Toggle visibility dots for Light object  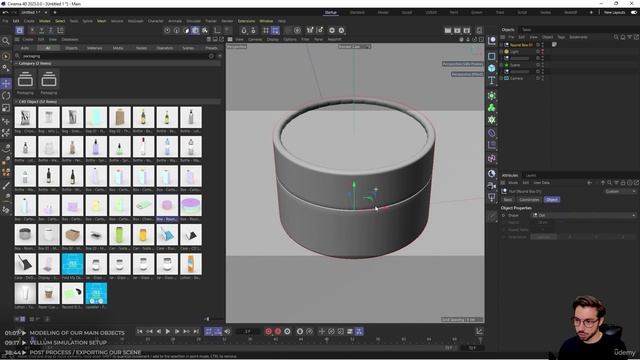[543, 52]
